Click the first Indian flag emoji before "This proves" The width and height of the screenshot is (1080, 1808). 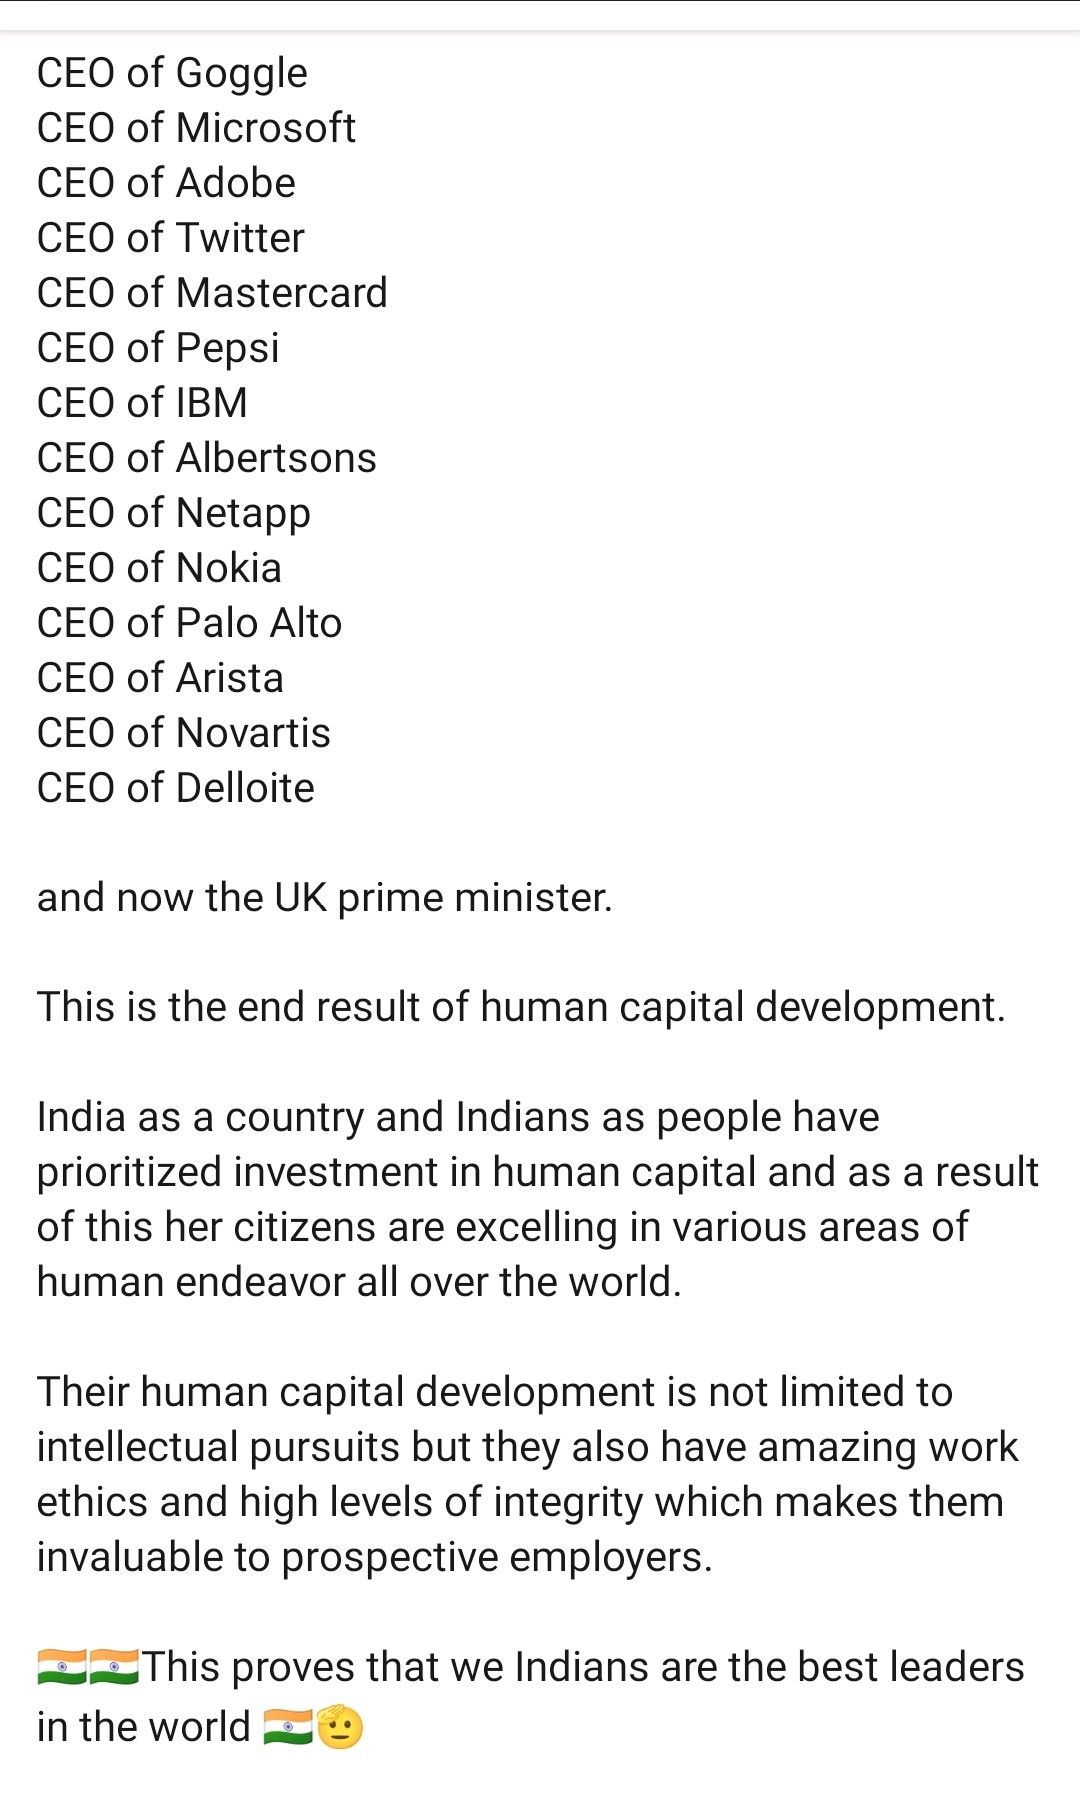coord(62,1667)
